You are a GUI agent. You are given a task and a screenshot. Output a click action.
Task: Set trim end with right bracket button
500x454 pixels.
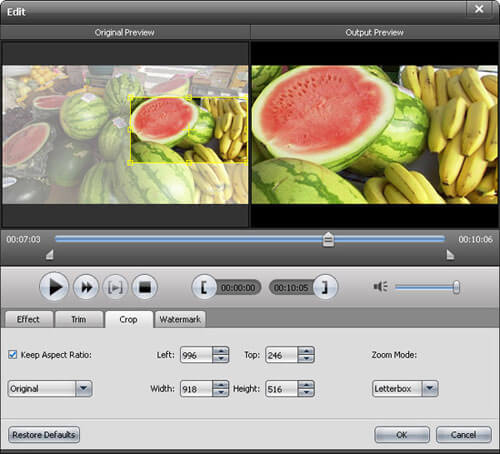[325, 287]
